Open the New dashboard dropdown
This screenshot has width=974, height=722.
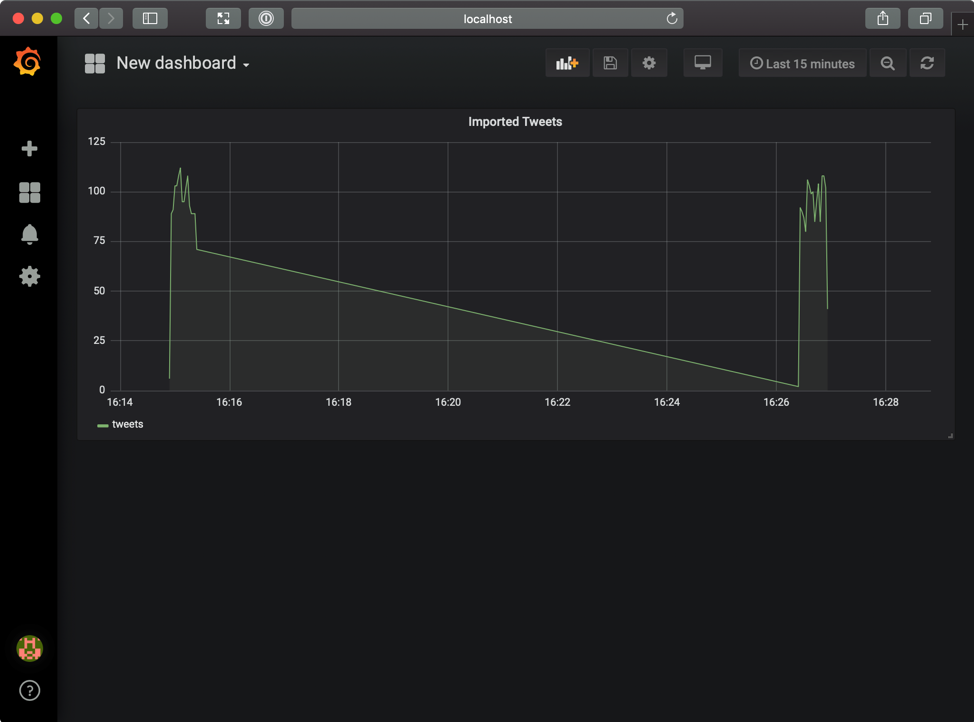(182, 63)
